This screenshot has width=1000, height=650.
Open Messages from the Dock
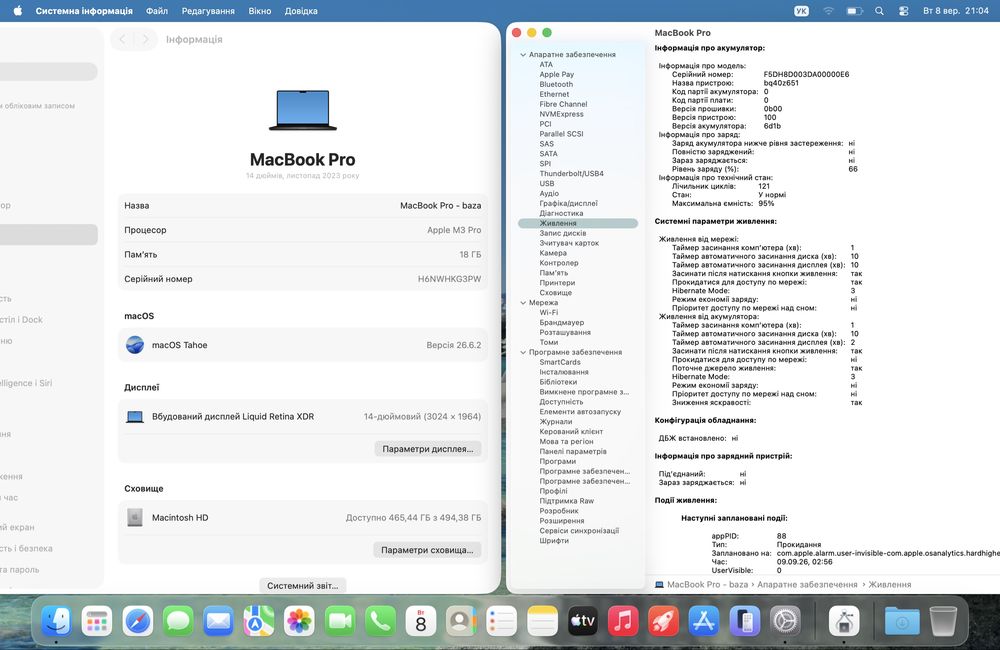click(x=178, y=621)
